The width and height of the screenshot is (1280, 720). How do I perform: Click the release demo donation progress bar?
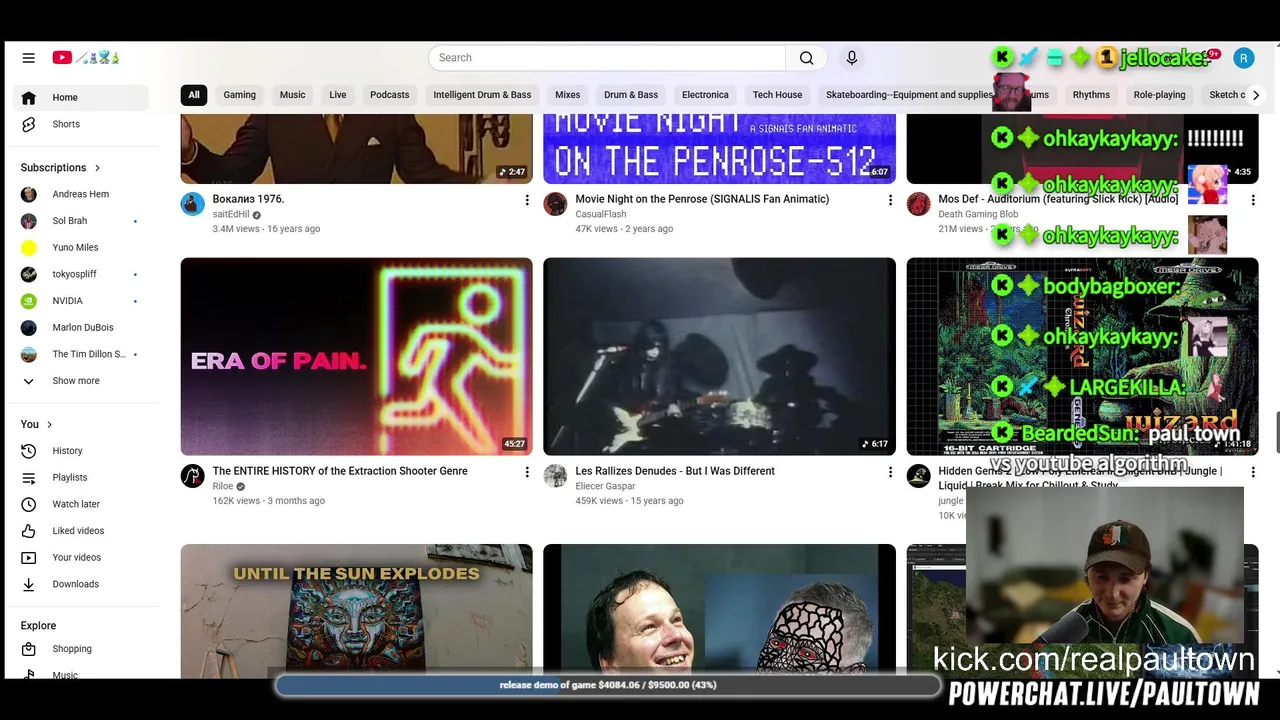coord(608,685)
